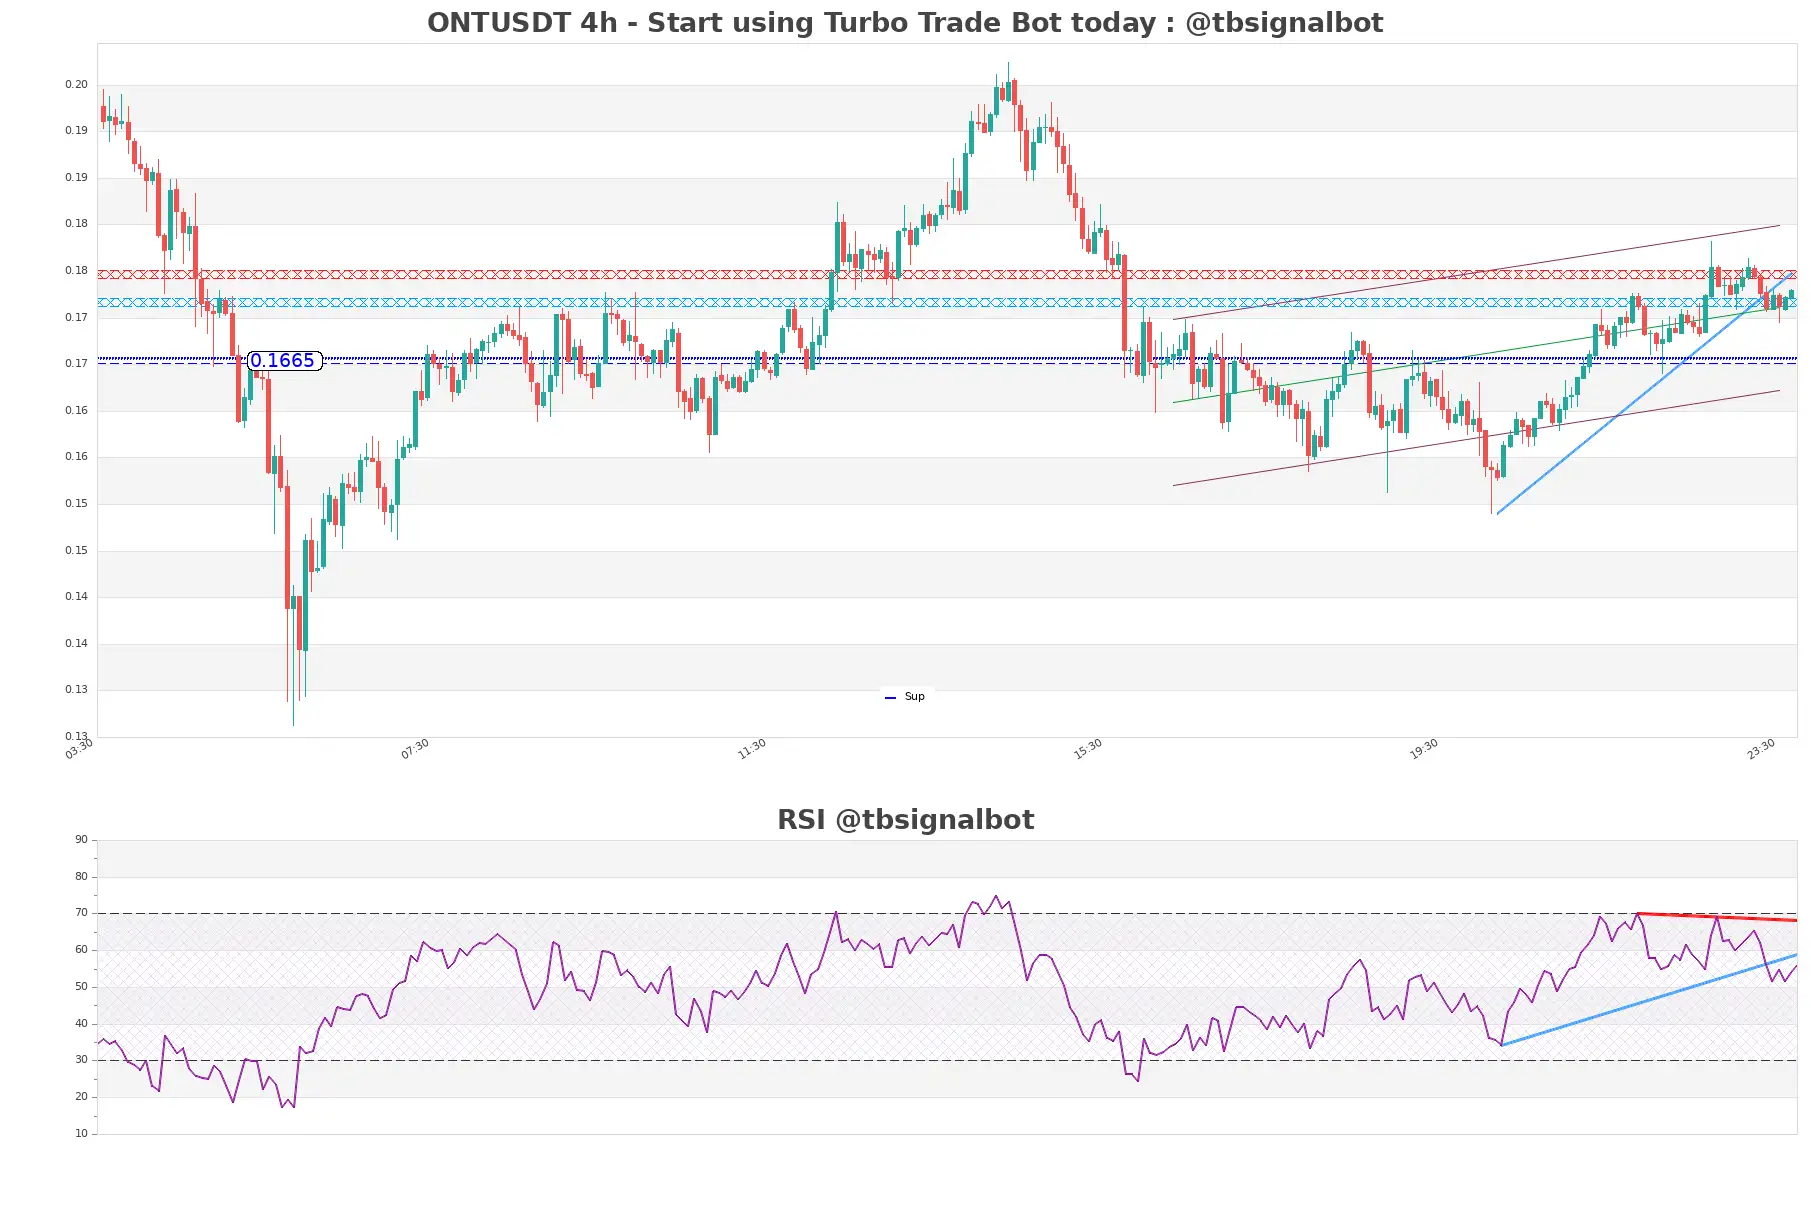Click the 03:30 time axis label

[x=79, y=749]
